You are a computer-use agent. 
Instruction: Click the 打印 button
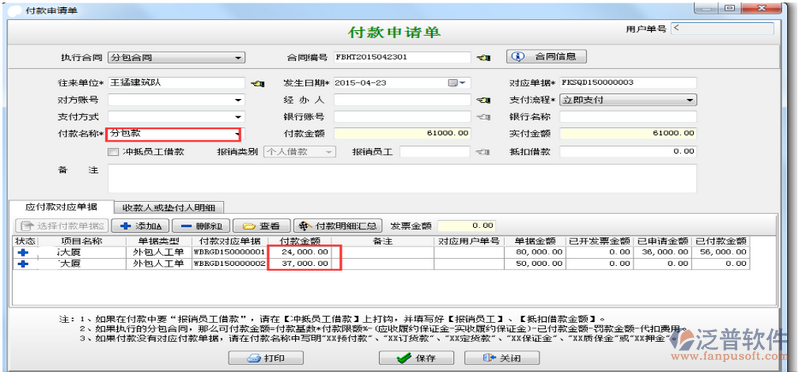tap(266, 358)
